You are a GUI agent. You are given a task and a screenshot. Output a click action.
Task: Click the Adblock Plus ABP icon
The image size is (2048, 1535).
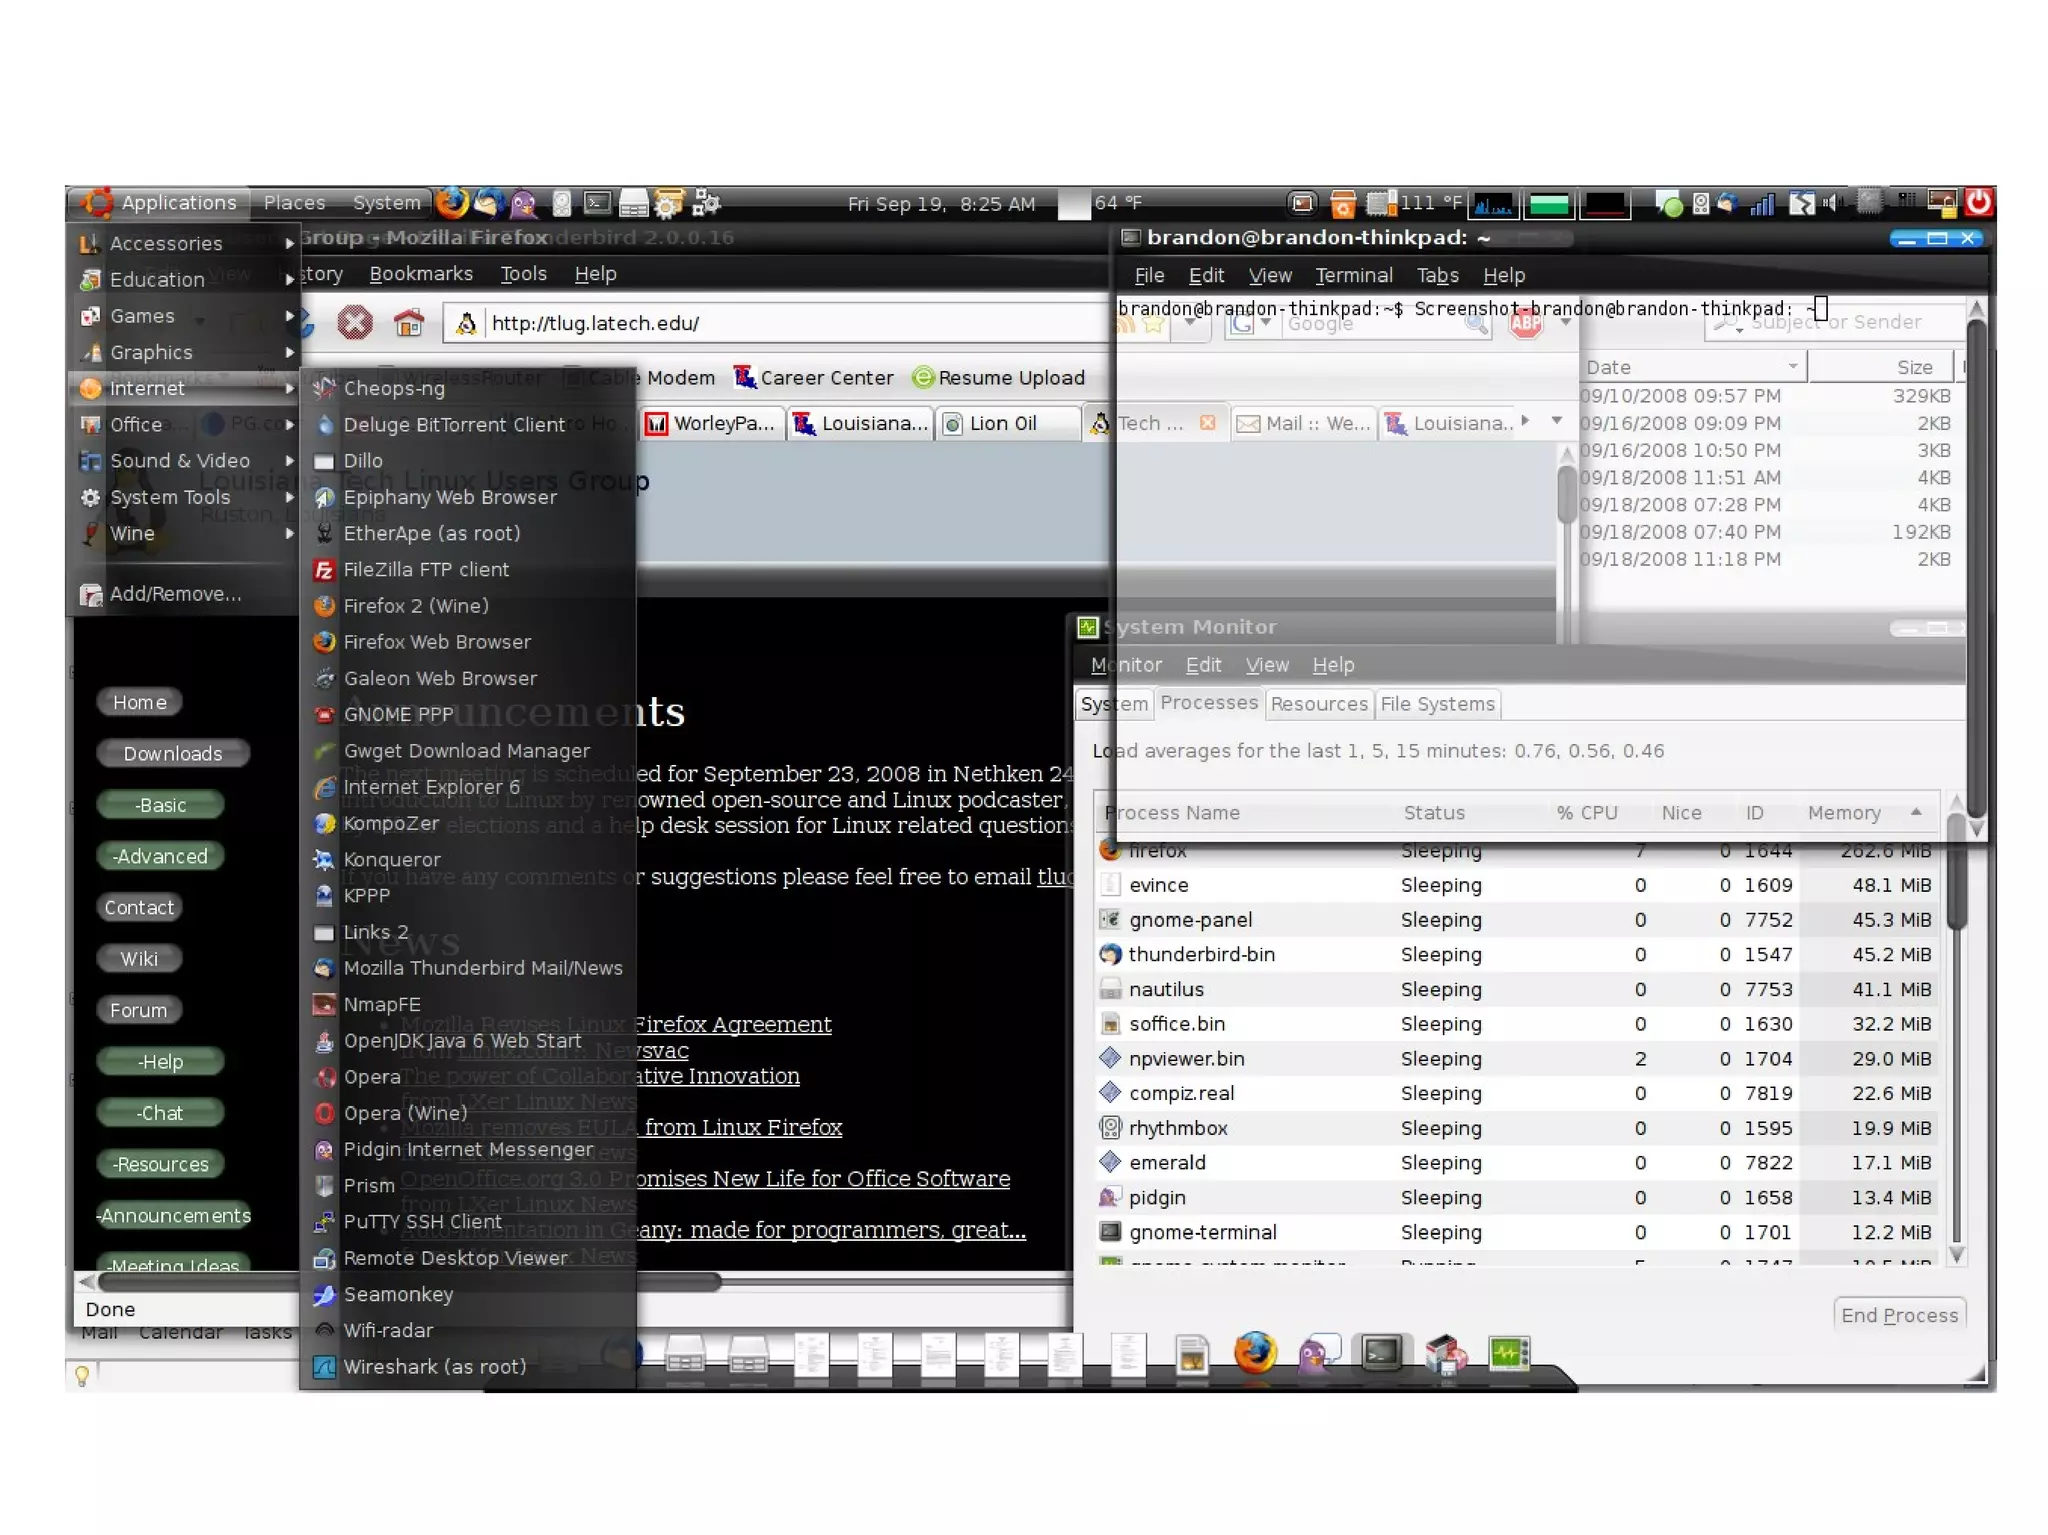point(1526,323)
